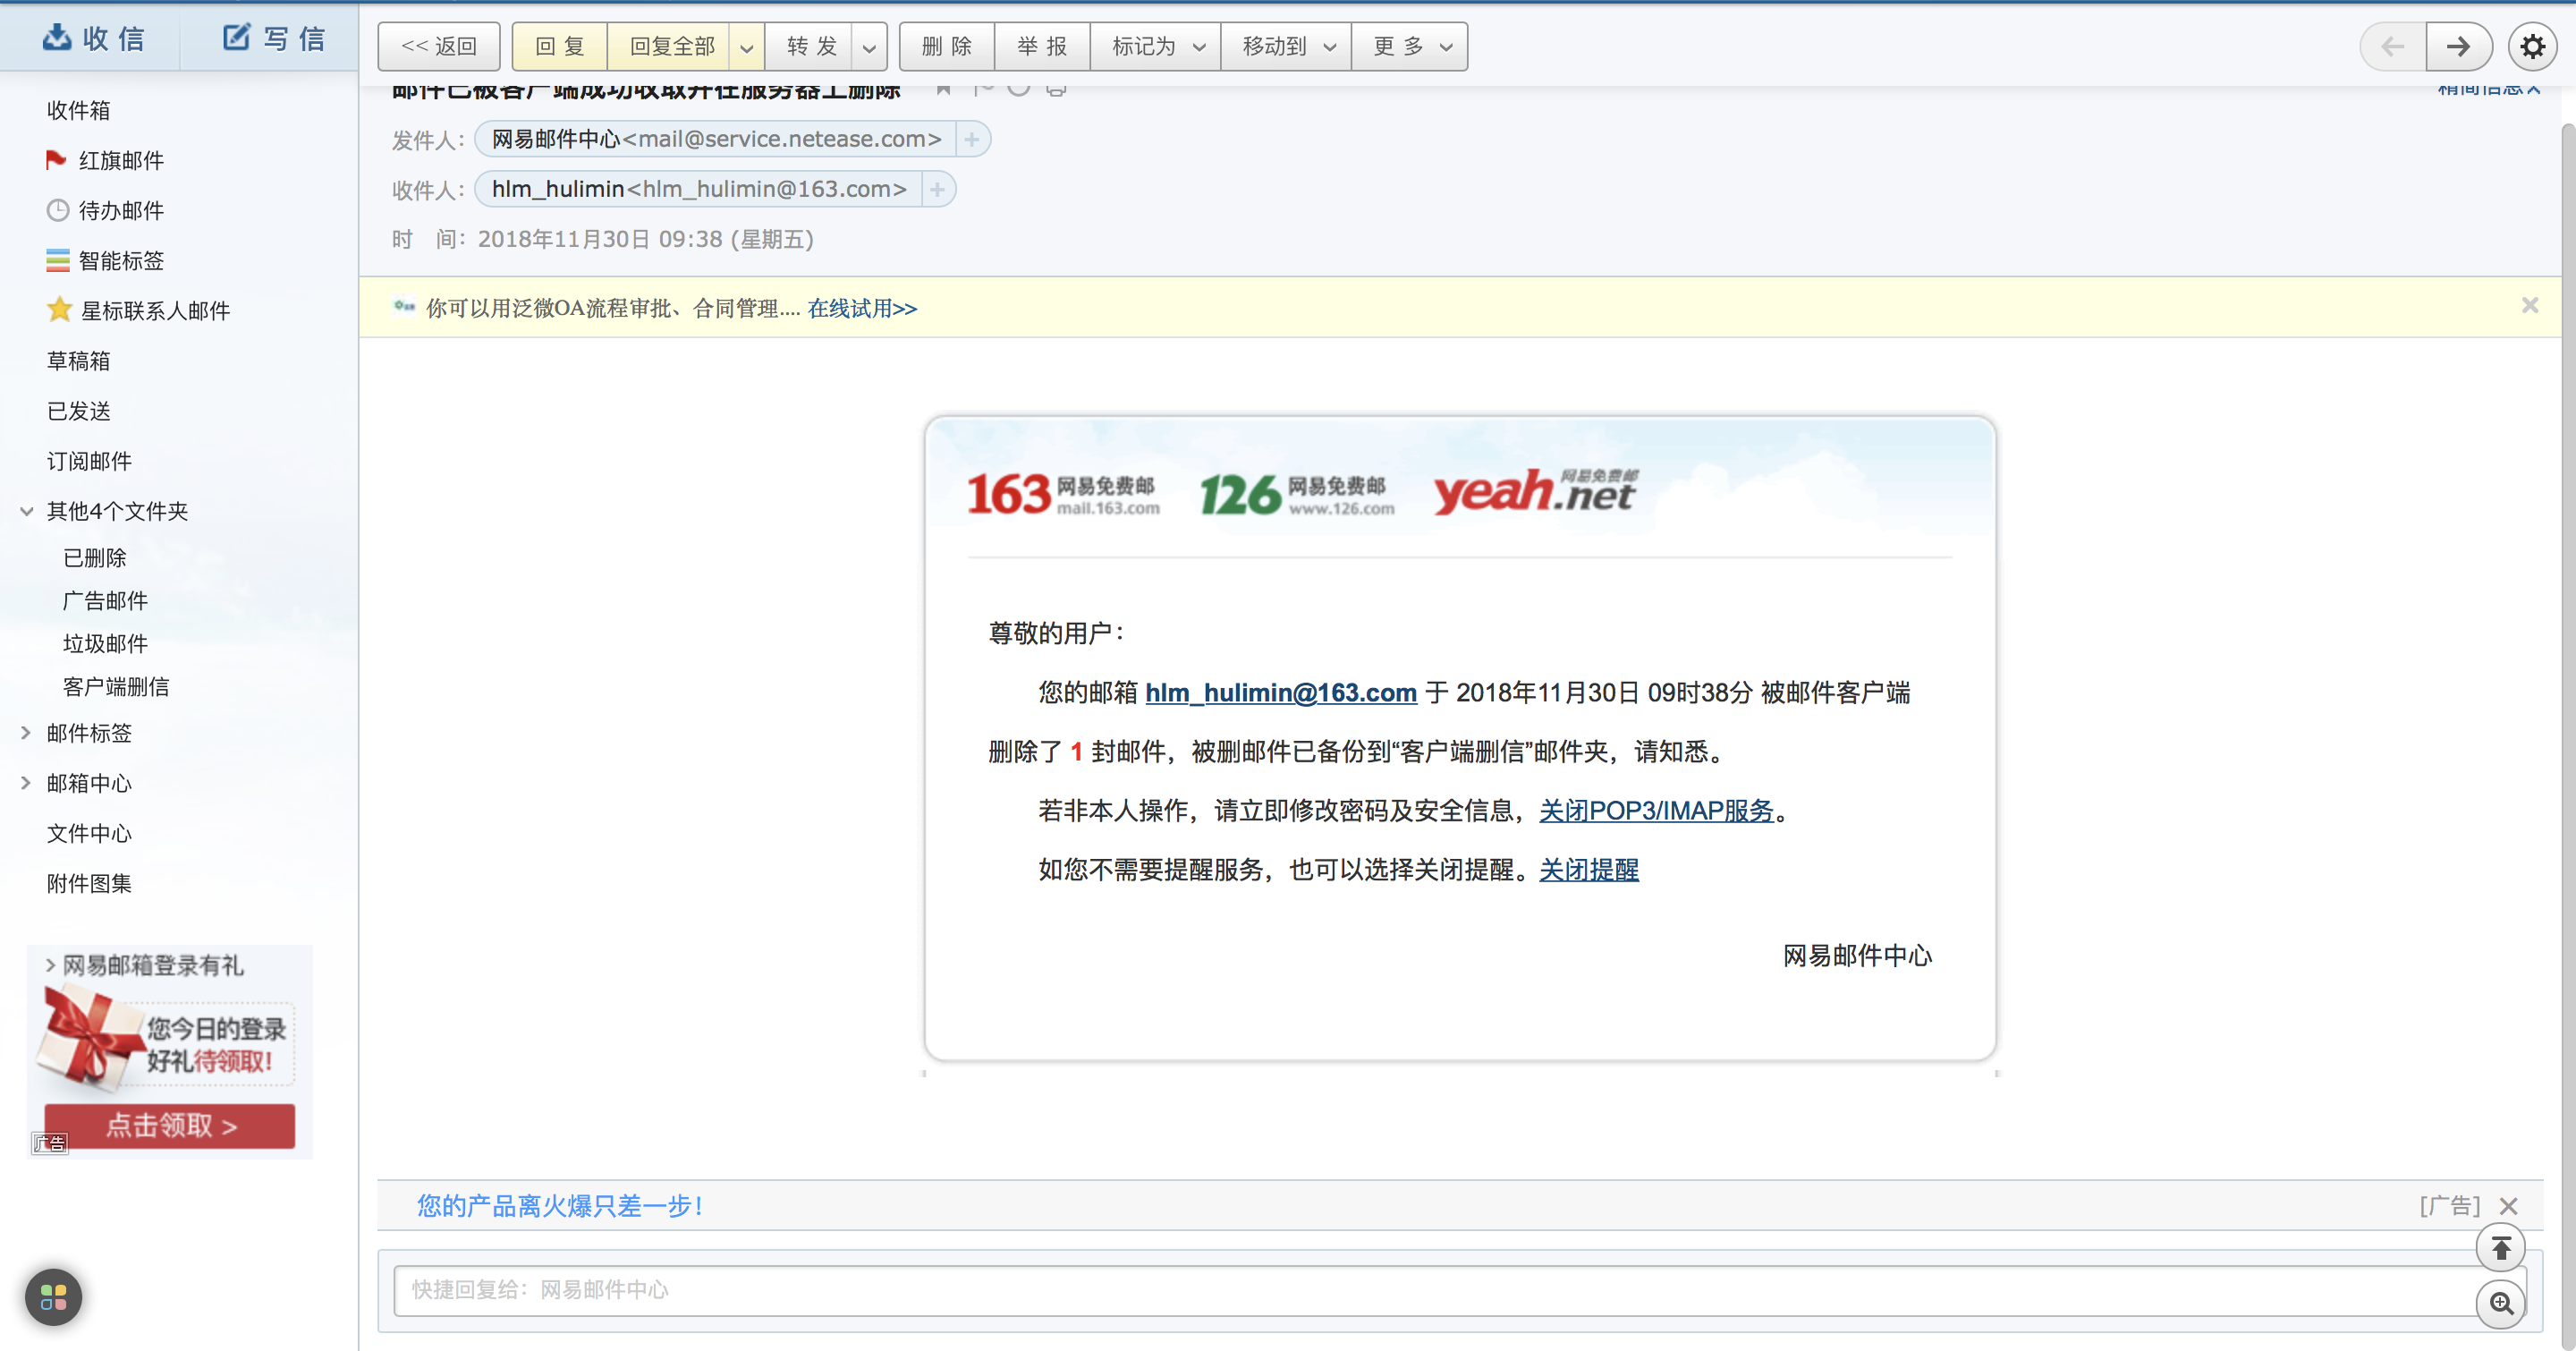Go to next email arrow
The height and width of the screenshot is (1351, 2576).
coord(2457,46)
